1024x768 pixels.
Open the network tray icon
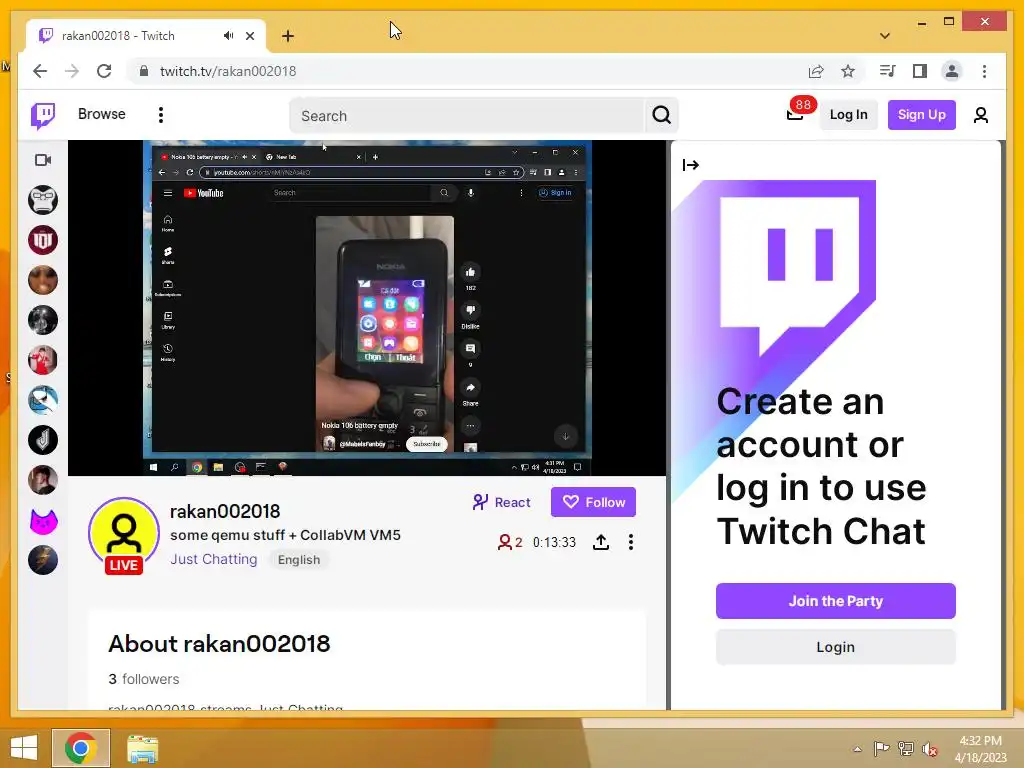pyautogui.click(x=905, y=749)
